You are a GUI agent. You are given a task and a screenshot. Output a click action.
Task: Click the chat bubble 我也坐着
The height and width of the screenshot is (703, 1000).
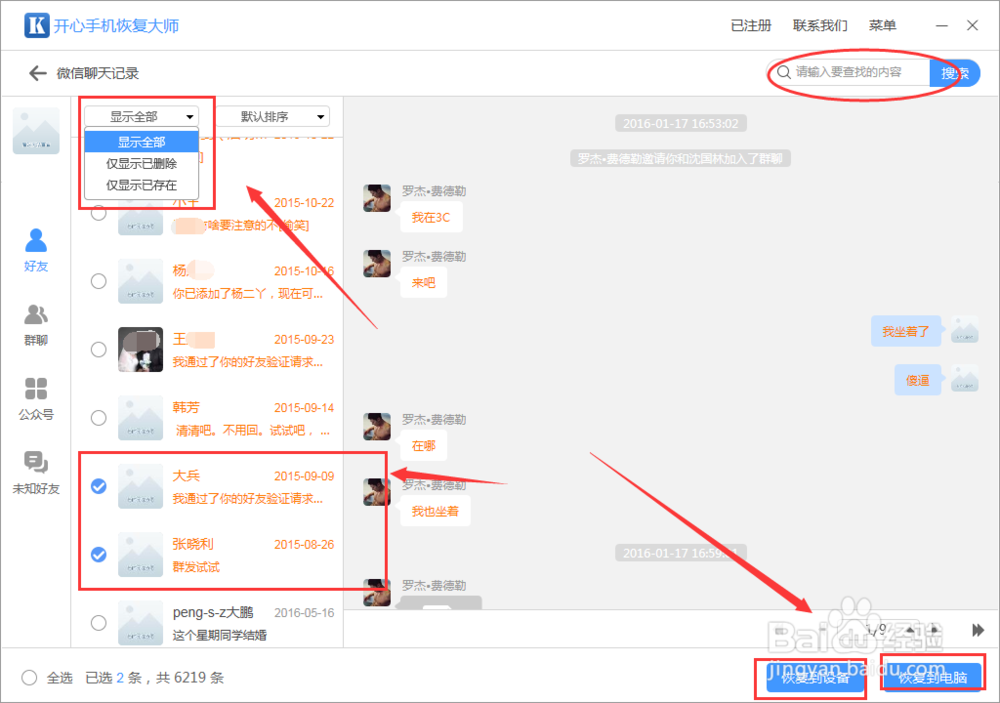435,511
